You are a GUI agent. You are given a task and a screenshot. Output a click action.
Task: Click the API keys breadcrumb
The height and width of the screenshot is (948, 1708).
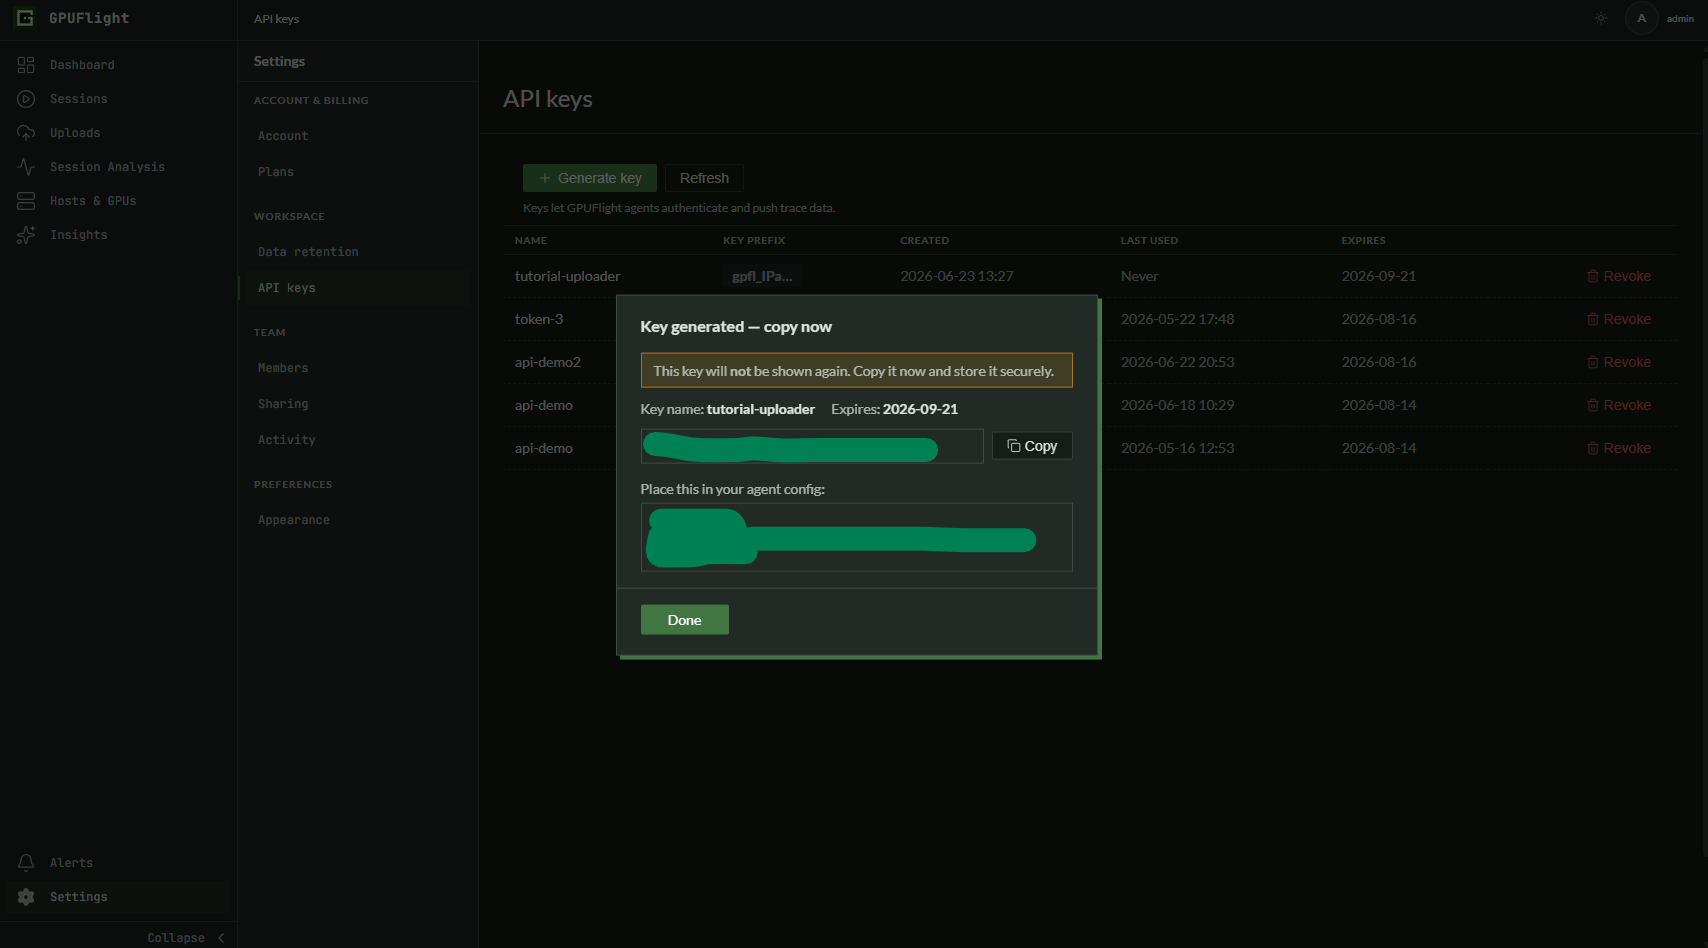click(277, 19)
